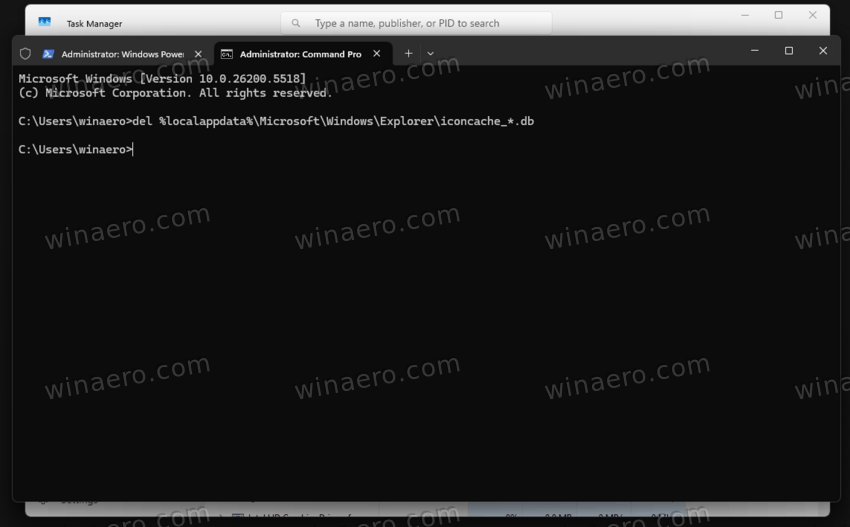
Task: Click the Microsoft Corporation copyright line
Action: [x=175, y=93]
